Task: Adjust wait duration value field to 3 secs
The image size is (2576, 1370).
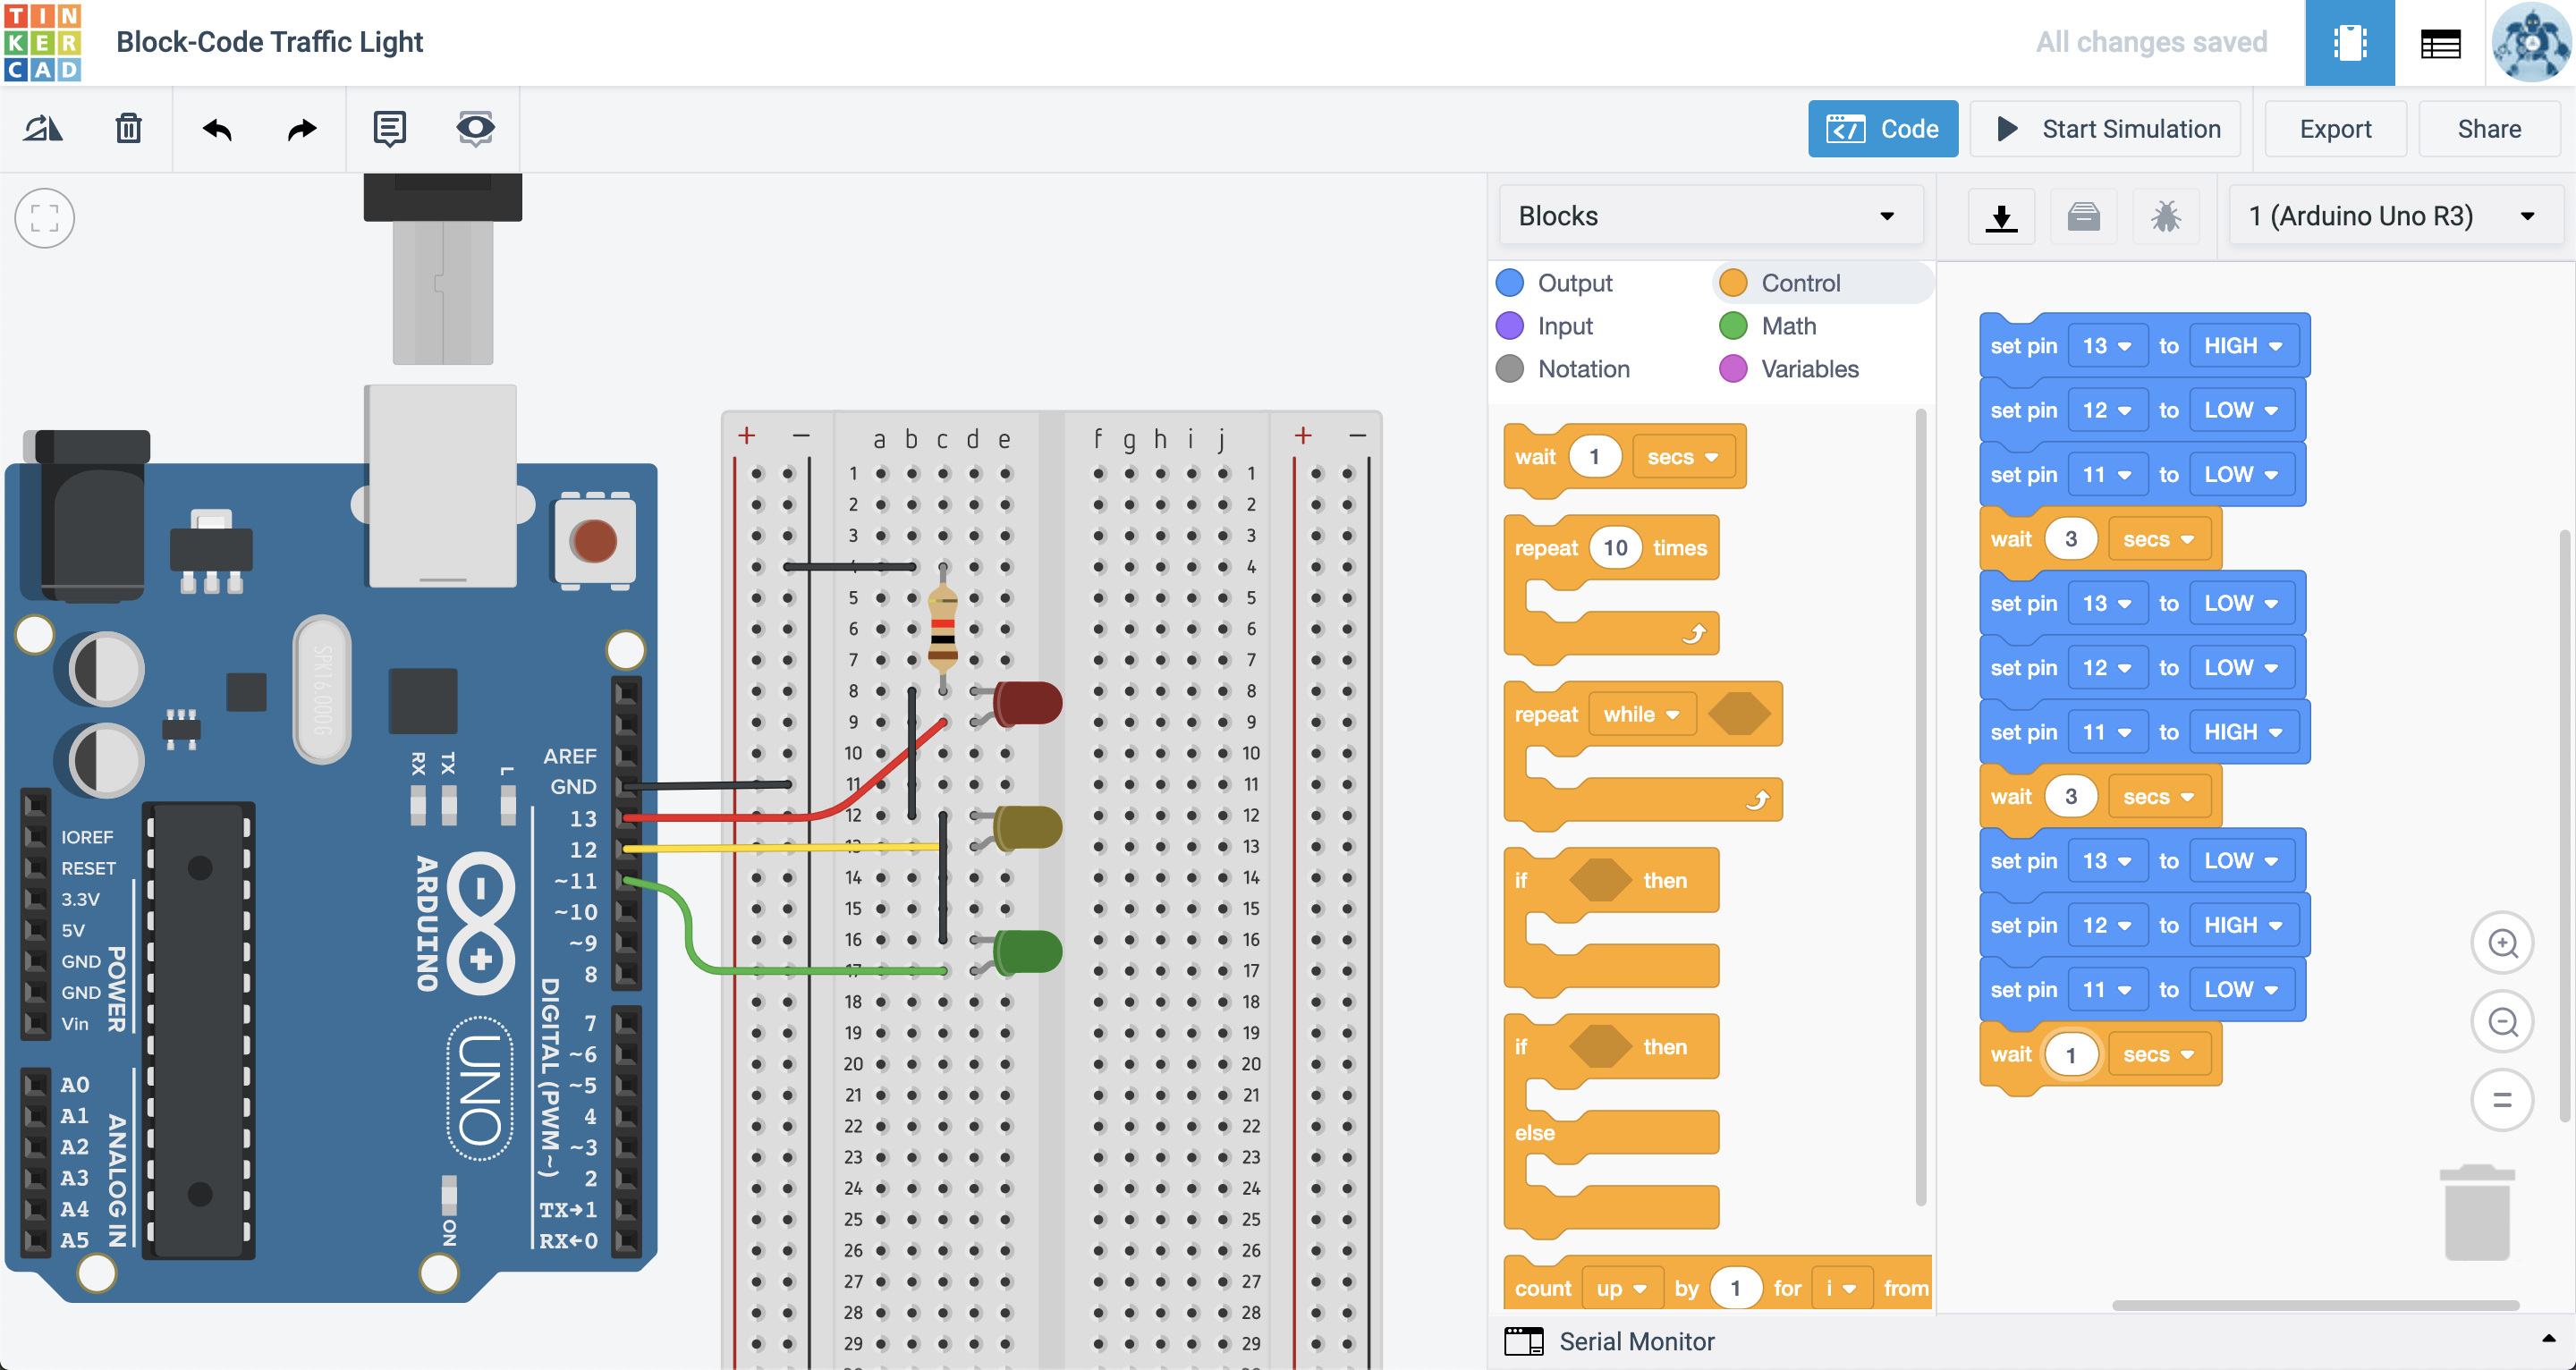Action: pyautogui.click(x=2068, y=1053)
